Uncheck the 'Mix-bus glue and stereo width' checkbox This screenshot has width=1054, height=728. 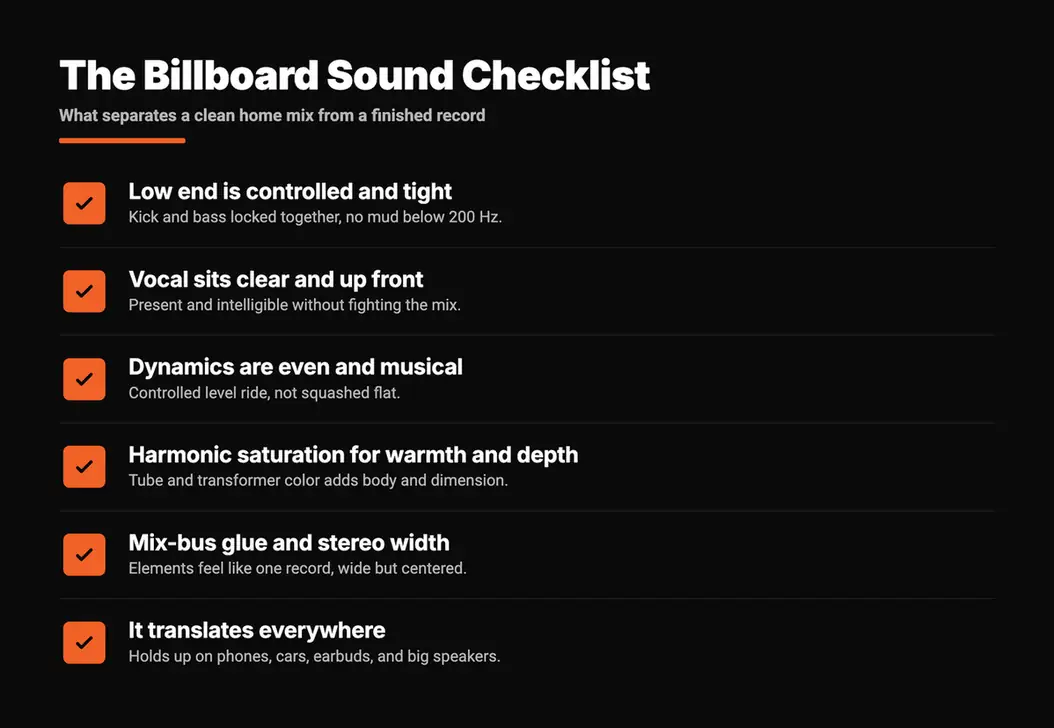[x=84, y=555]
